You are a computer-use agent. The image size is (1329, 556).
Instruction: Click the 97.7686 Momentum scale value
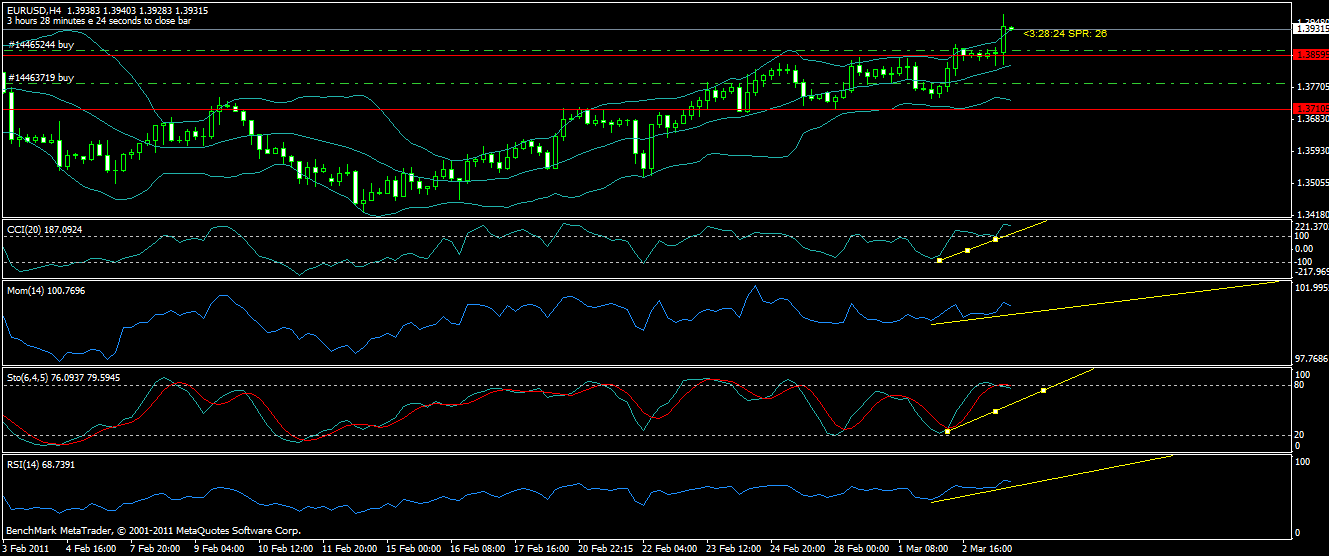(x=1312, y=358)
